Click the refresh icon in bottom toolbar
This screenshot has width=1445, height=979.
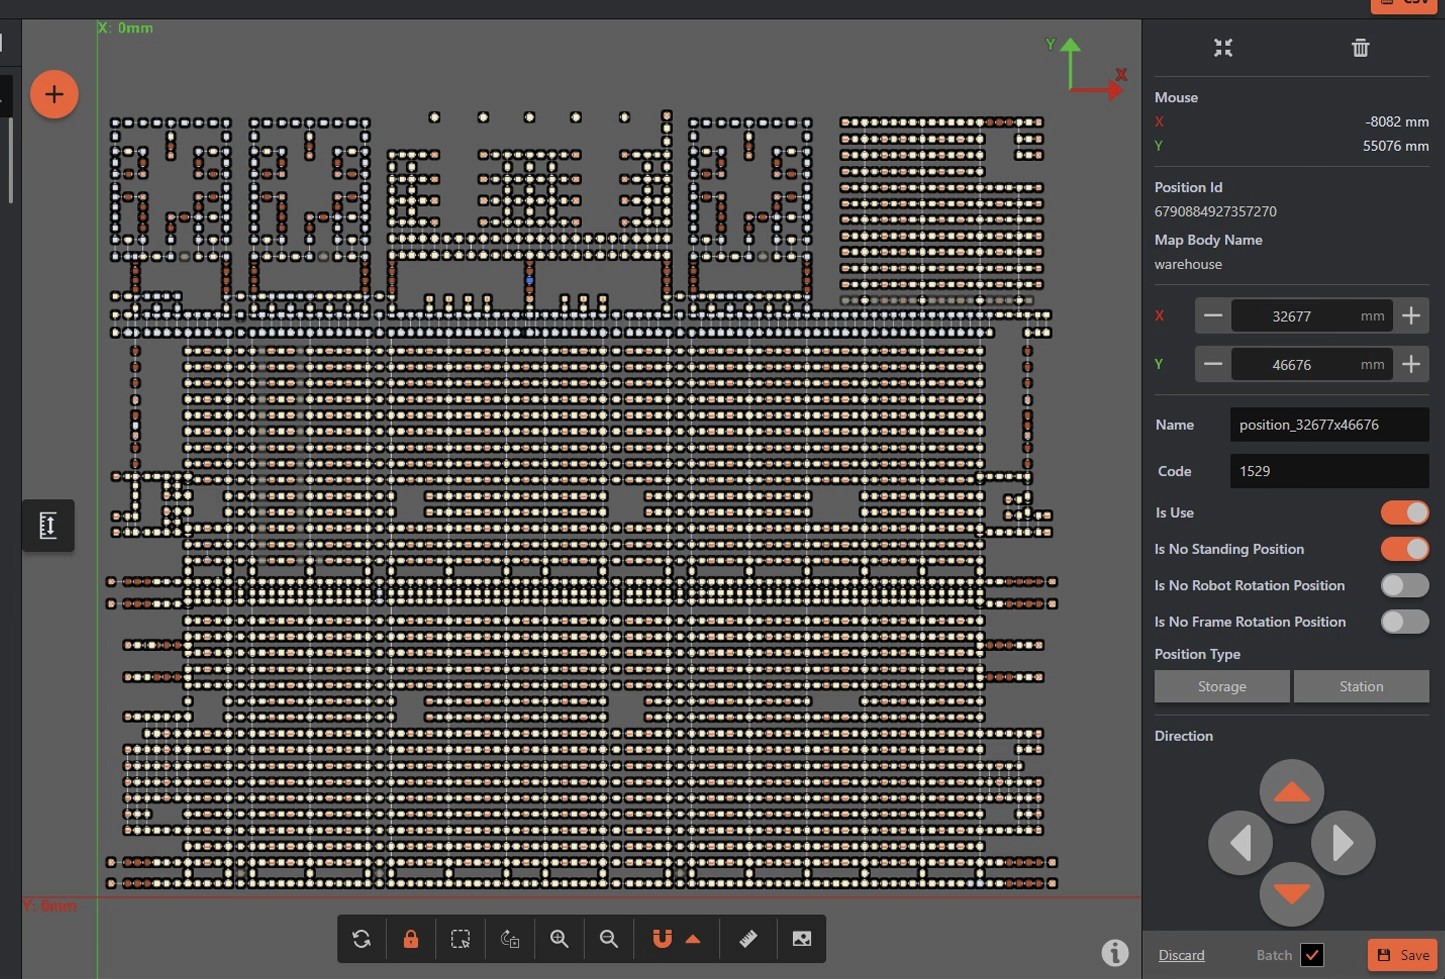click(361, 939)
